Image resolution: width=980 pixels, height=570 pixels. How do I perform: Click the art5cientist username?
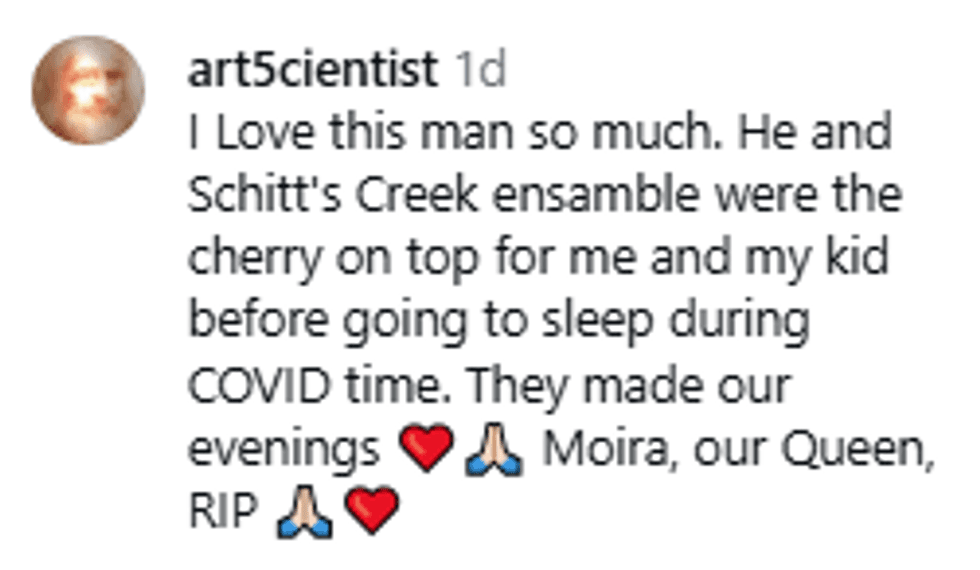click(313, 70)
